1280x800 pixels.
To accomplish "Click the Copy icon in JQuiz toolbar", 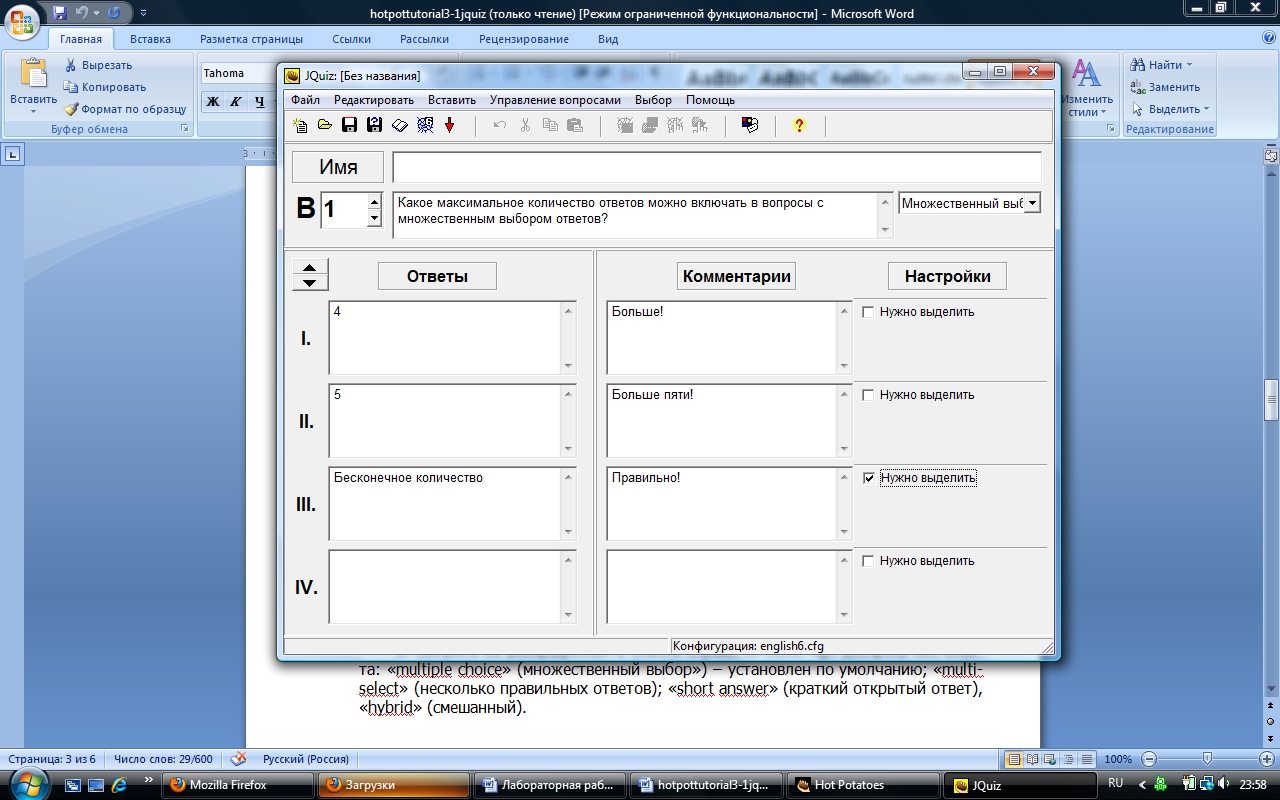I will click(x=550, y=125).
